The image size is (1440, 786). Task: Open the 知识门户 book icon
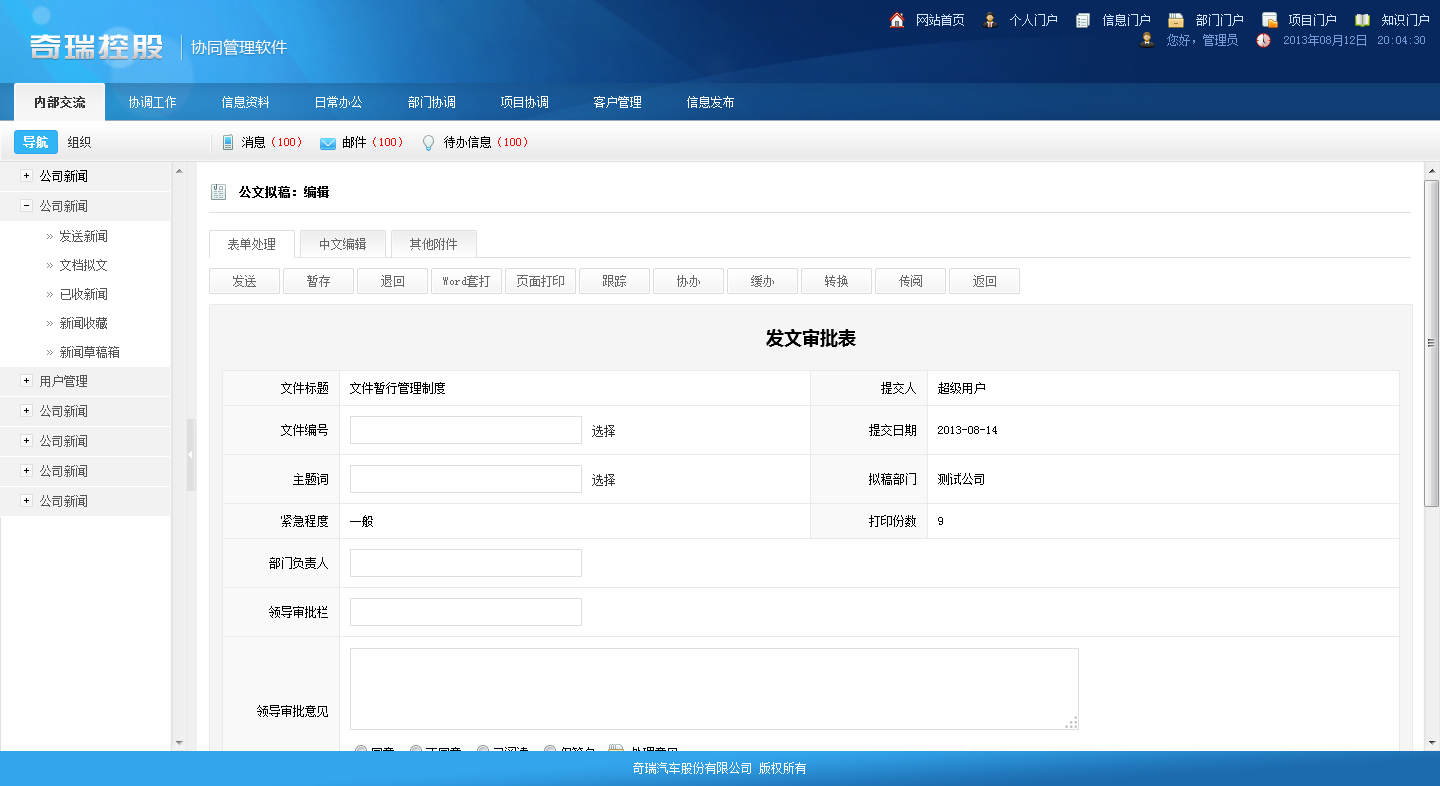pos(1362,20)
